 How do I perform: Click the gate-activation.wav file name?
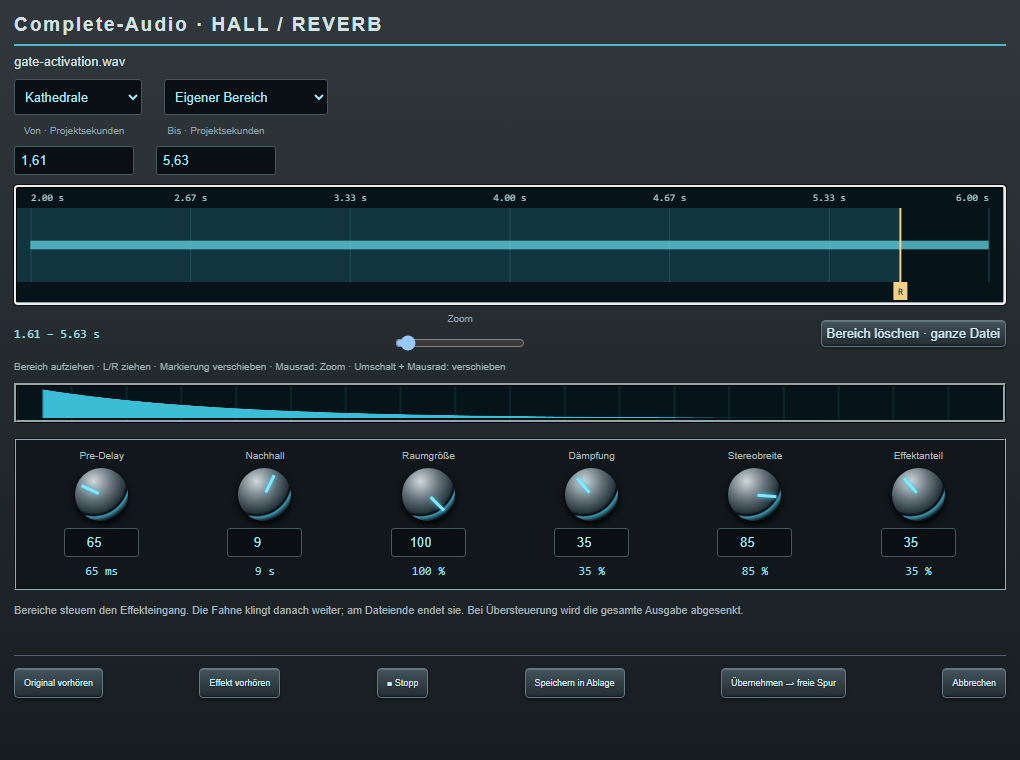point(70,62)
